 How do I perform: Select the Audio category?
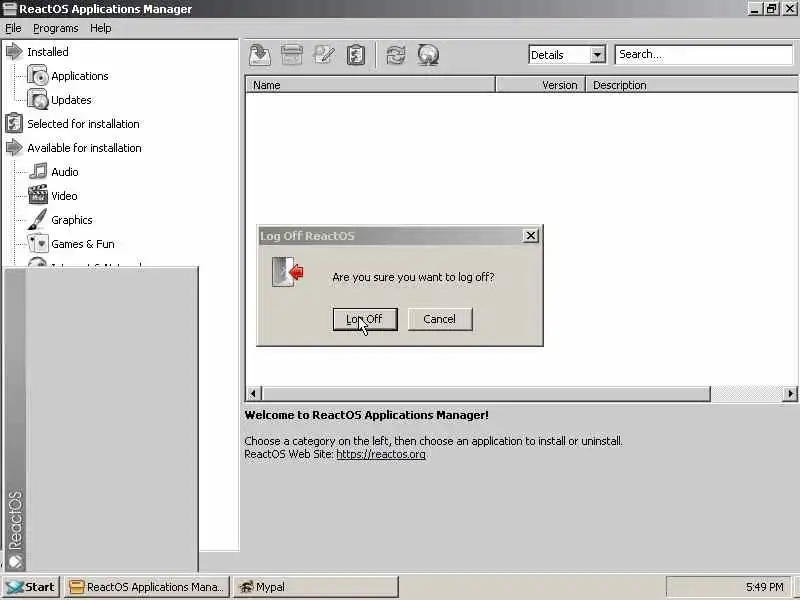65,172
